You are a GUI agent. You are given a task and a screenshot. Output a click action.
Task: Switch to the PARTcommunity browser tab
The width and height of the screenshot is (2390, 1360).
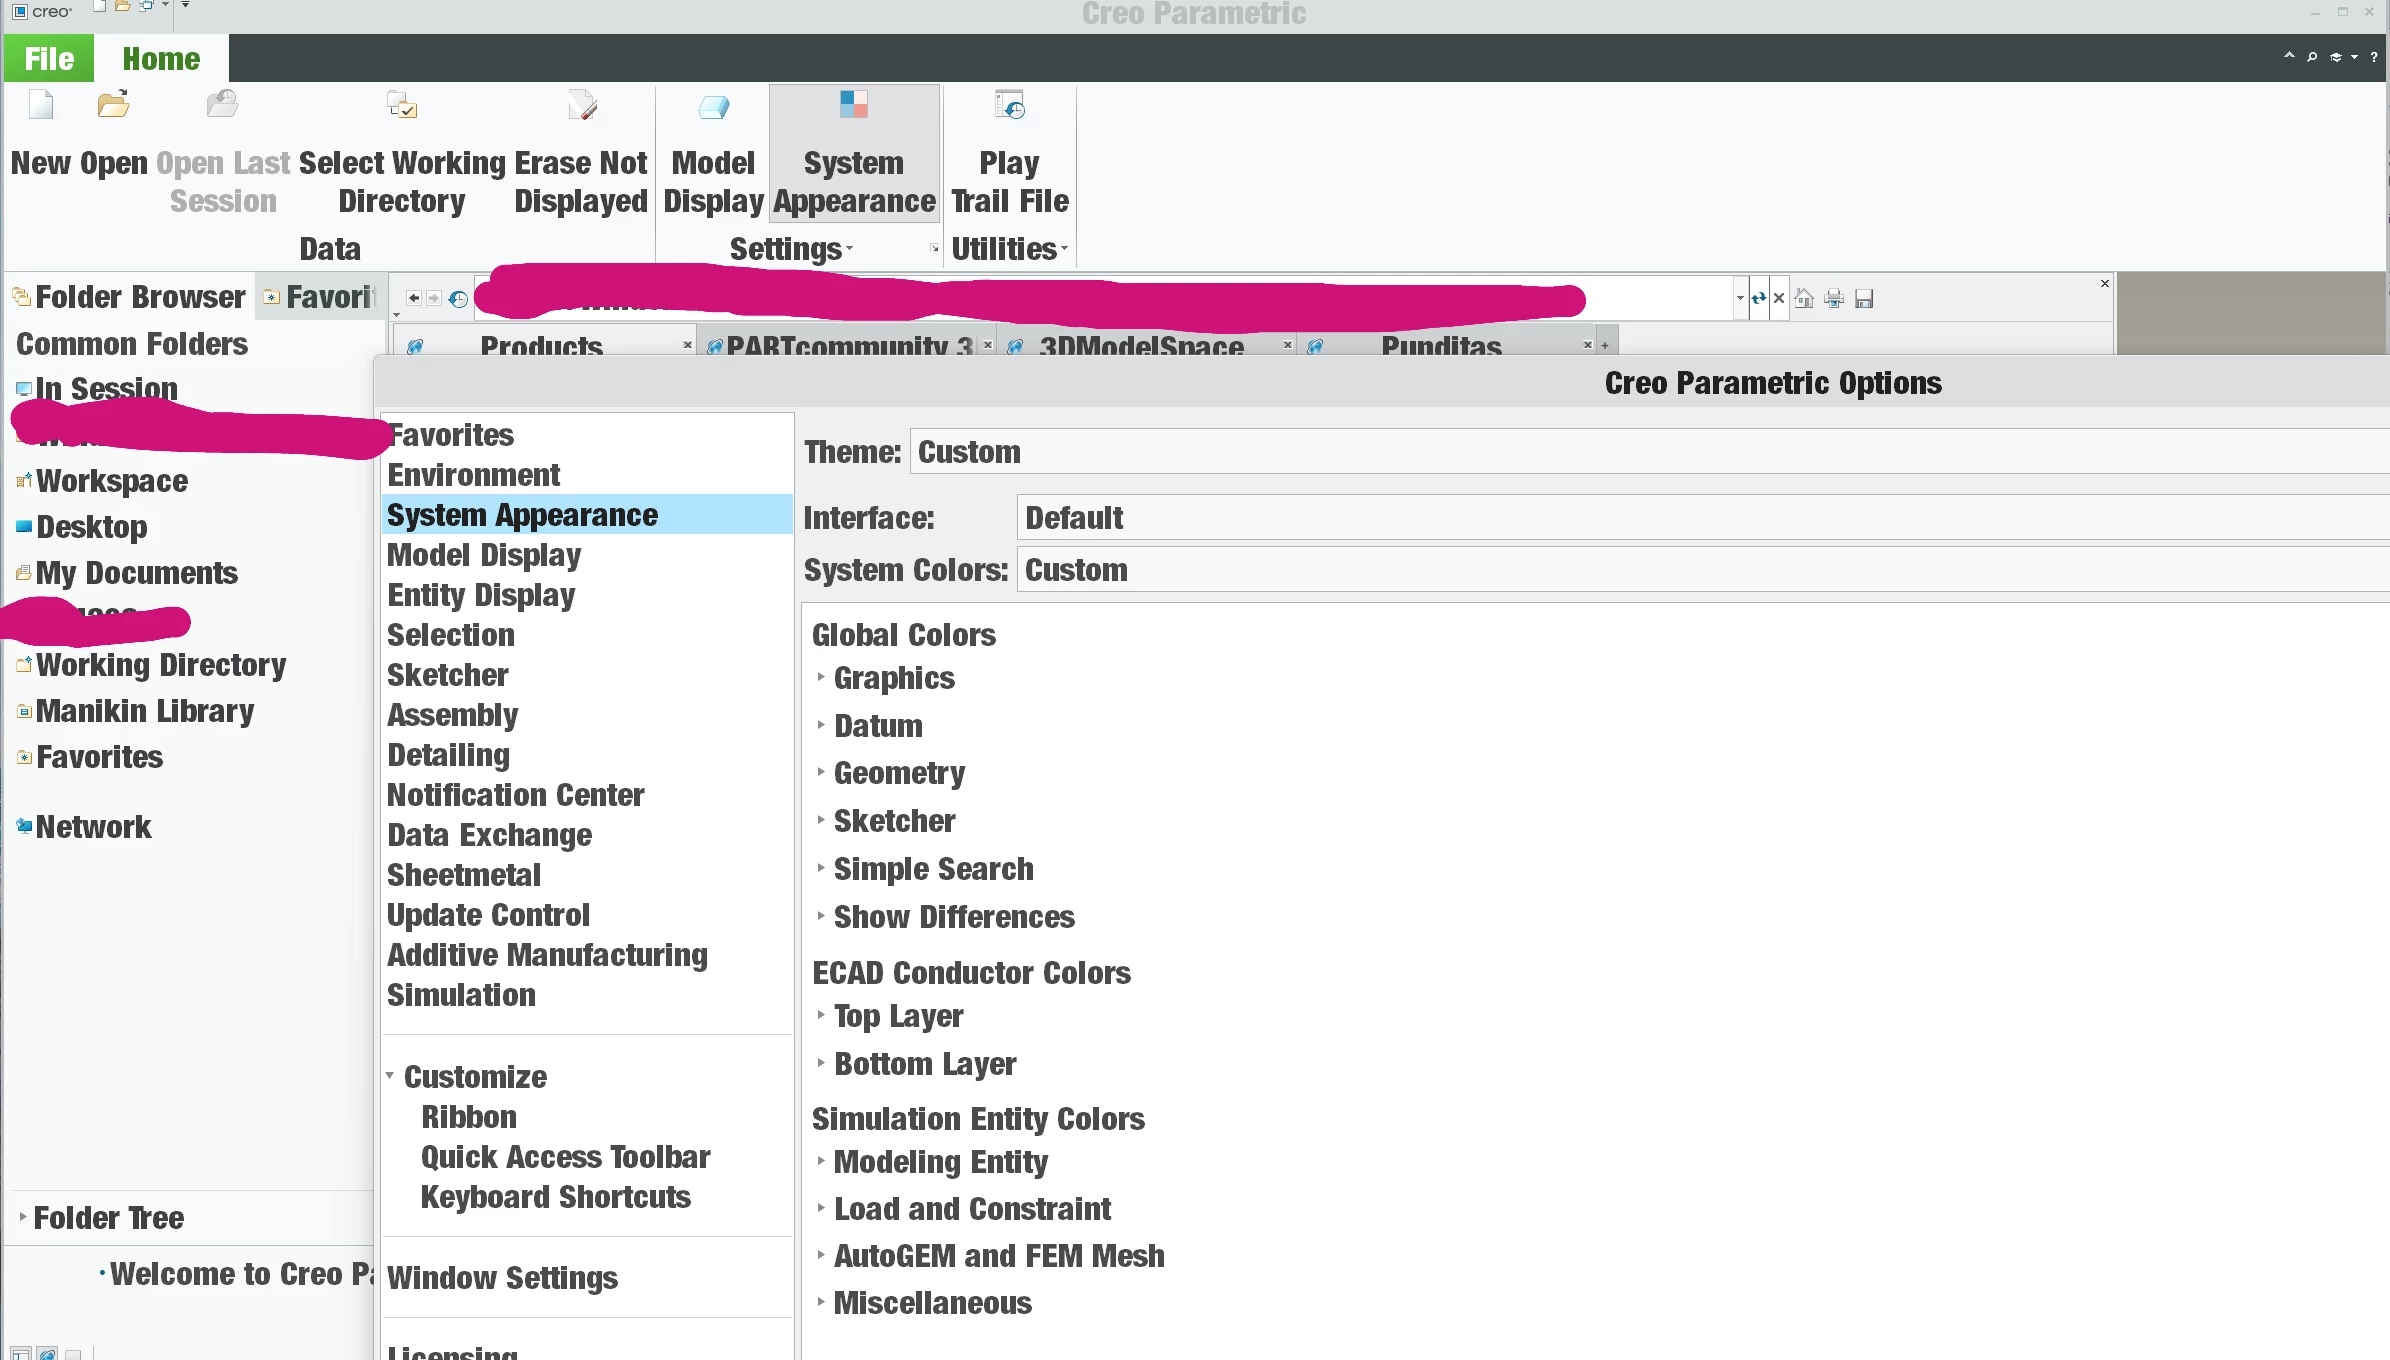848,346
